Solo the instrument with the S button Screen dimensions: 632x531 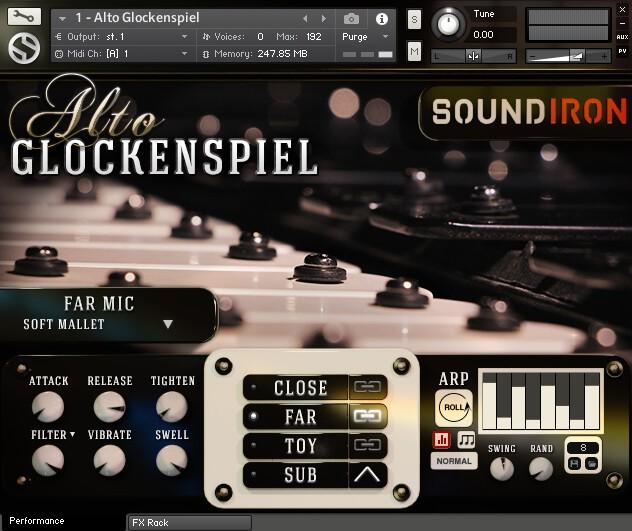tap(414, 19)
